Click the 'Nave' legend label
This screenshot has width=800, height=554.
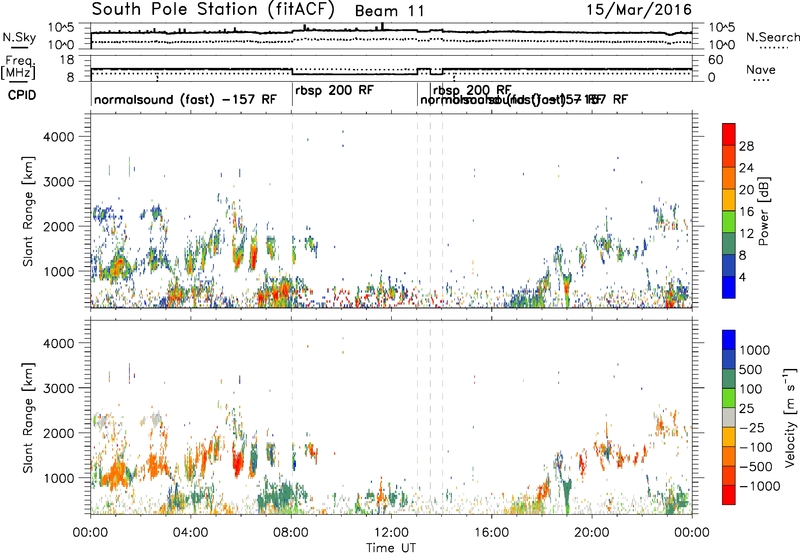click(761, 69)
